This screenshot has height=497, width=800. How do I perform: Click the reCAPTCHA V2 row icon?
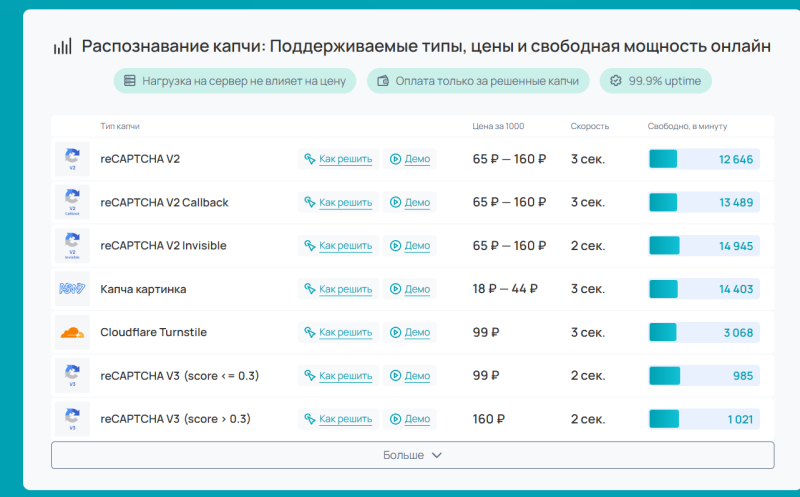click(72, 159)
